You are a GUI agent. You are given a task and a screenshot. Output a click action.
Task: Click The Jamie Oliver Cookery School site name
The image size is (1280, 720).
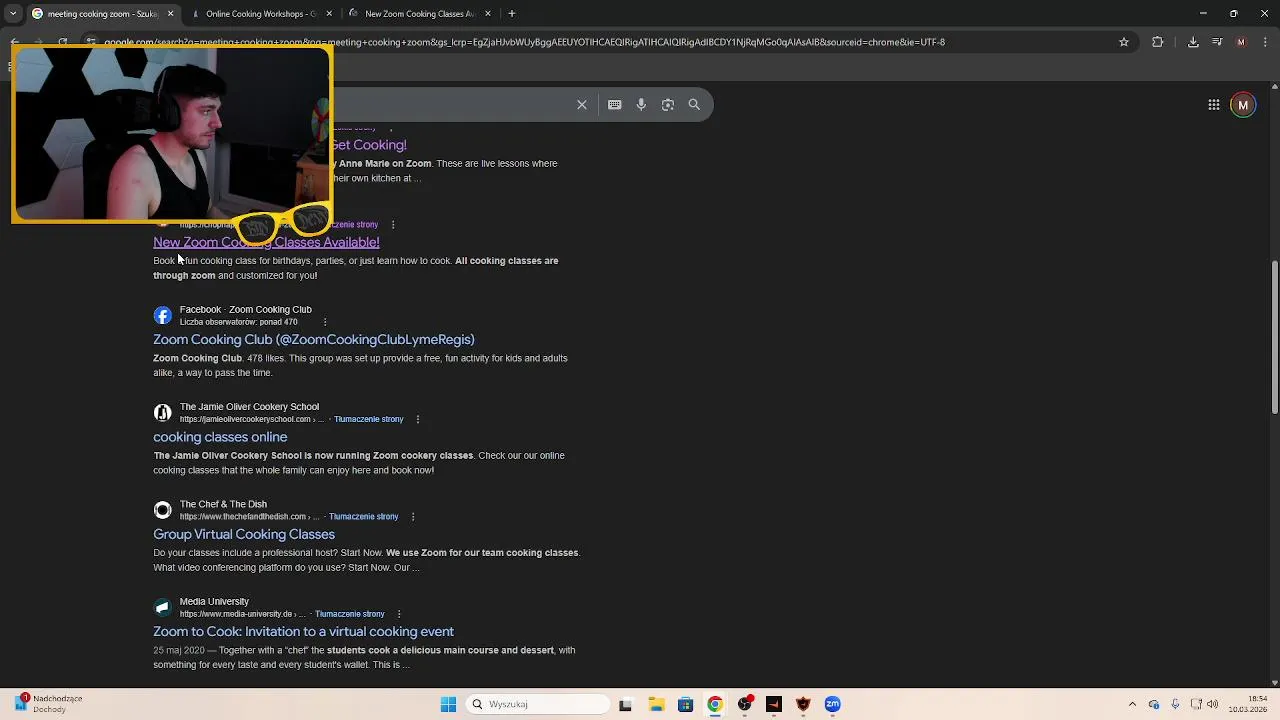[249, 407]
